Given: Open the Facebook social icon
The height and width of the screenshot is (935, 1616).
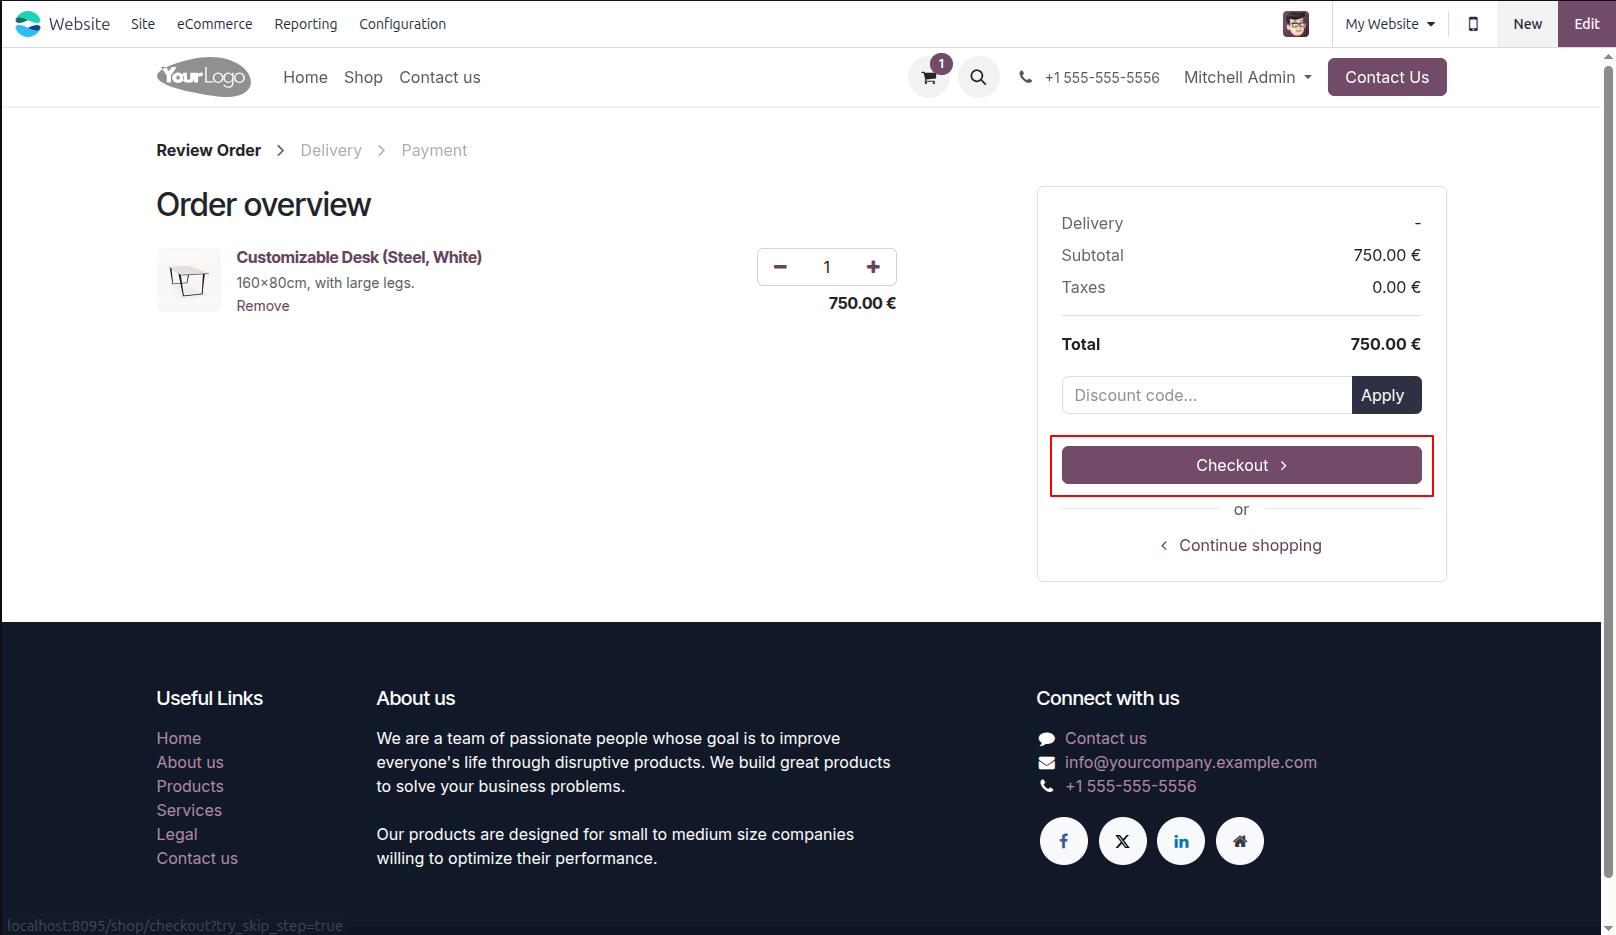Looking at the screenshot, I should point(1064,841).
